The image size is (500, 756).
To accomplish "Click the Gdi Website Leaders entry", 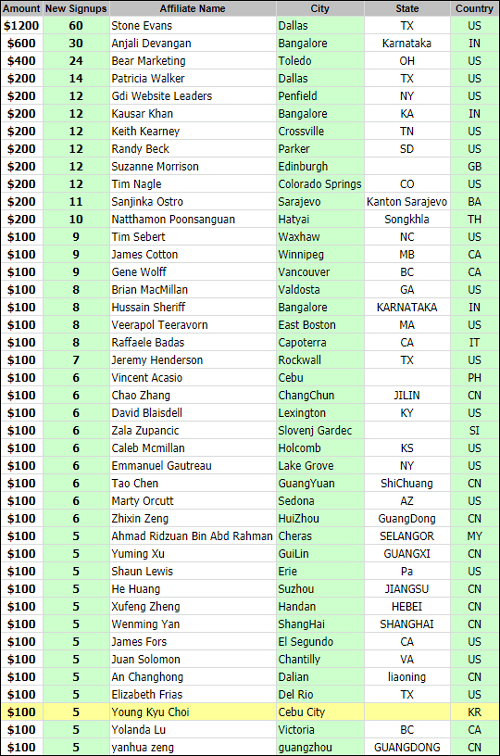I will click(162, 96).
